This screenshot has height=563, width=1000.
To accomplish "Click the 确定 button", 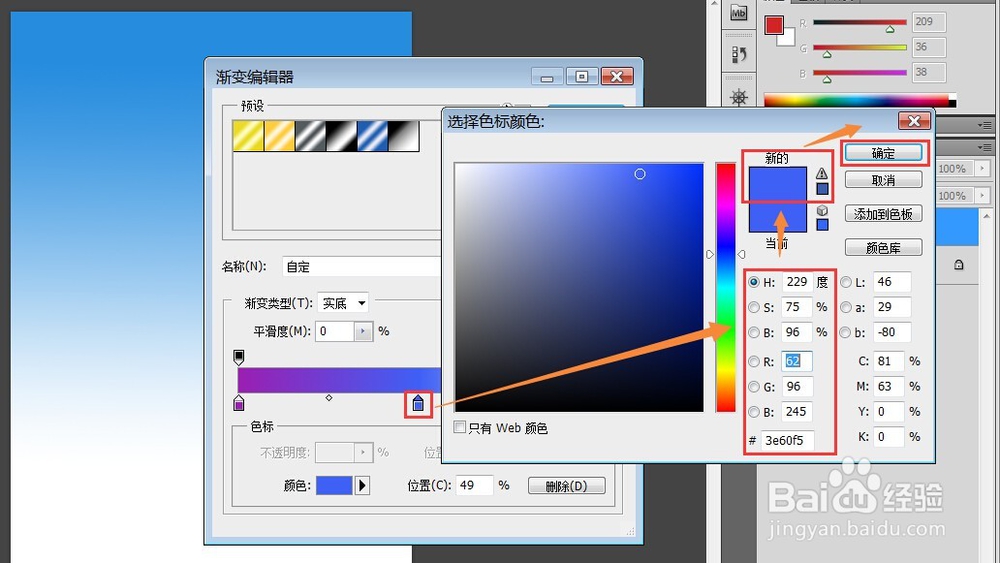I will click(883, 153).
